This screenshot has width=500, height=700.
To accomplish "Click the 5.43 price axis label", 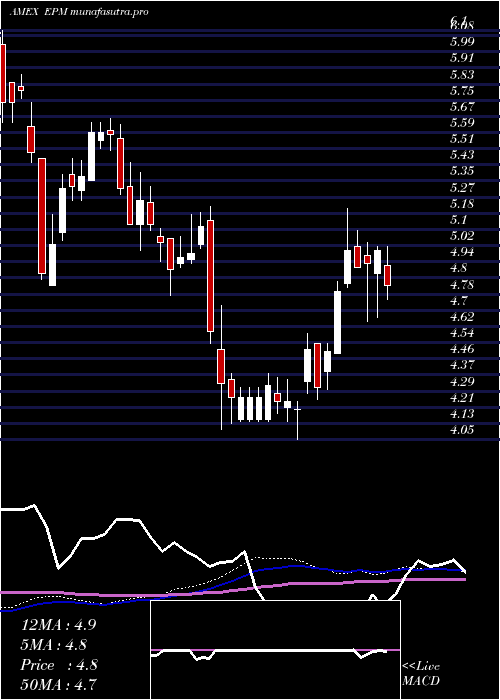I will tap(462, 154).
